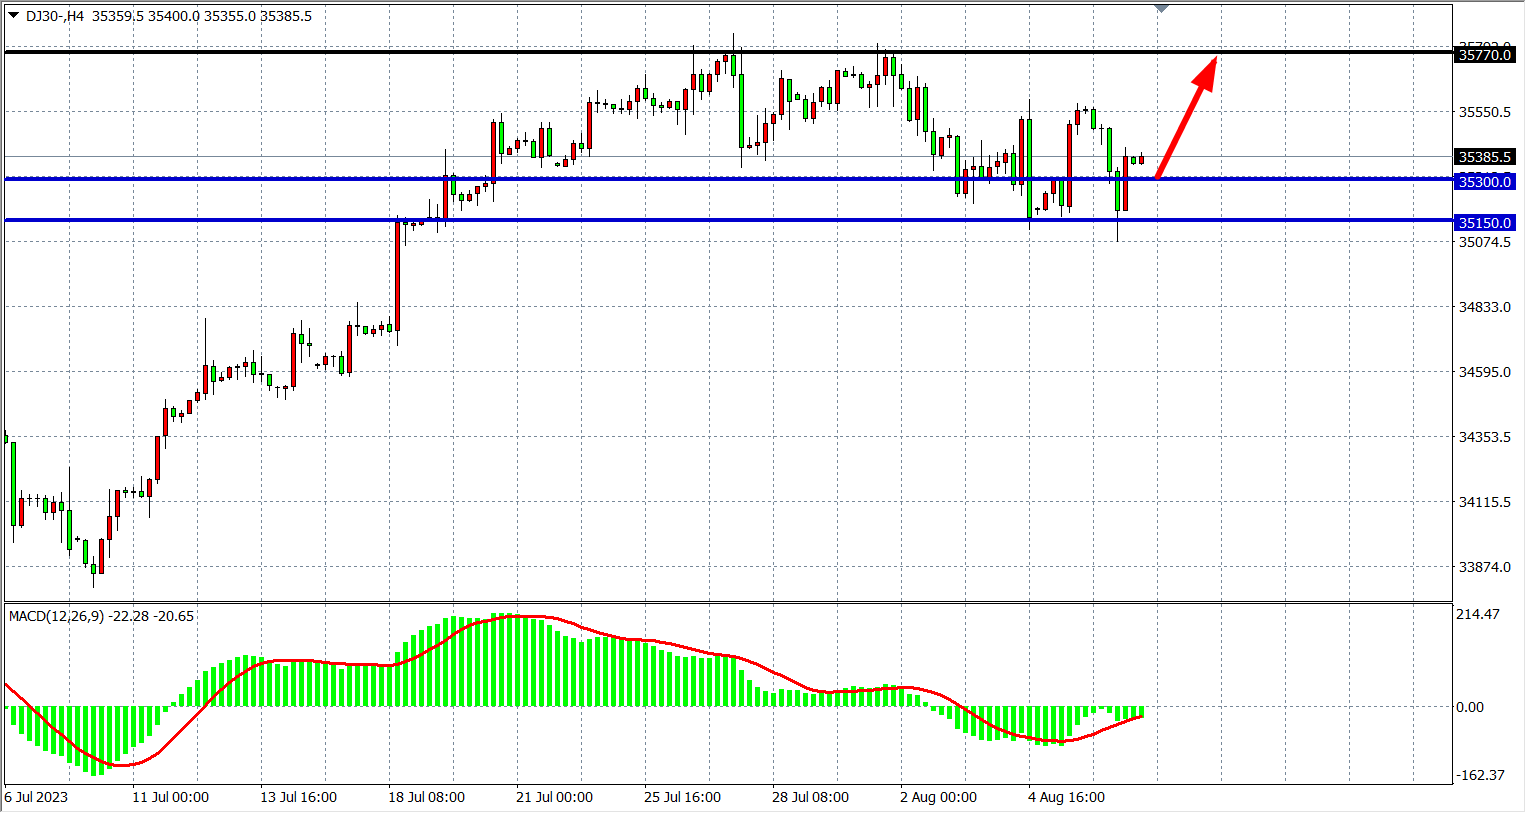Image resolution: width=1526 pixels, height=813 pixels.
Task: Click the black 35770.0 price label
Action: point(1484,55)
